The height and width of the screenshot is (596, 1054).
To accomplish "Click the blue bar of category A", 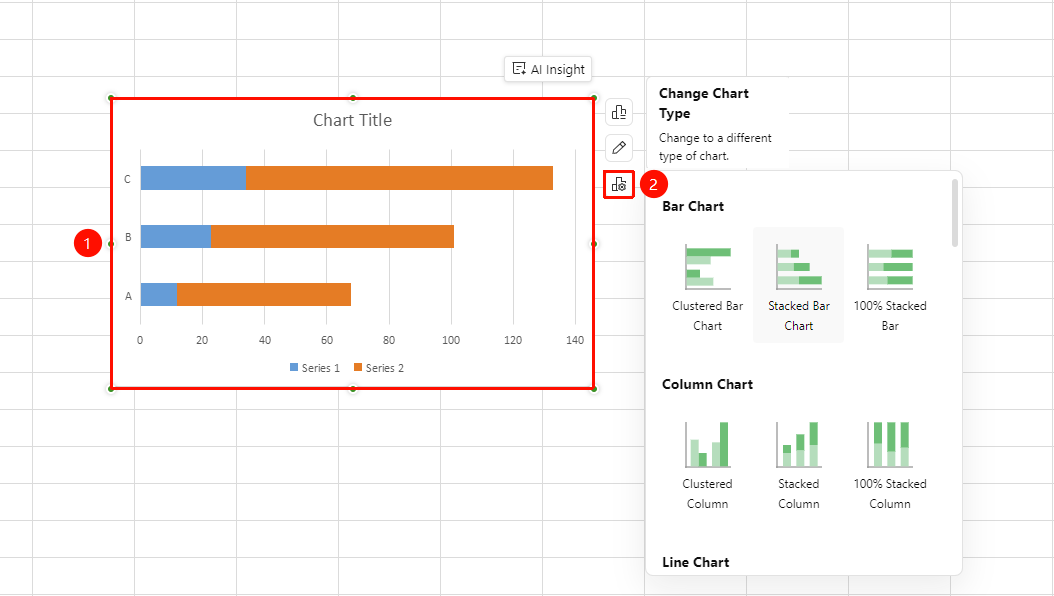I will [x=159, y=294].
